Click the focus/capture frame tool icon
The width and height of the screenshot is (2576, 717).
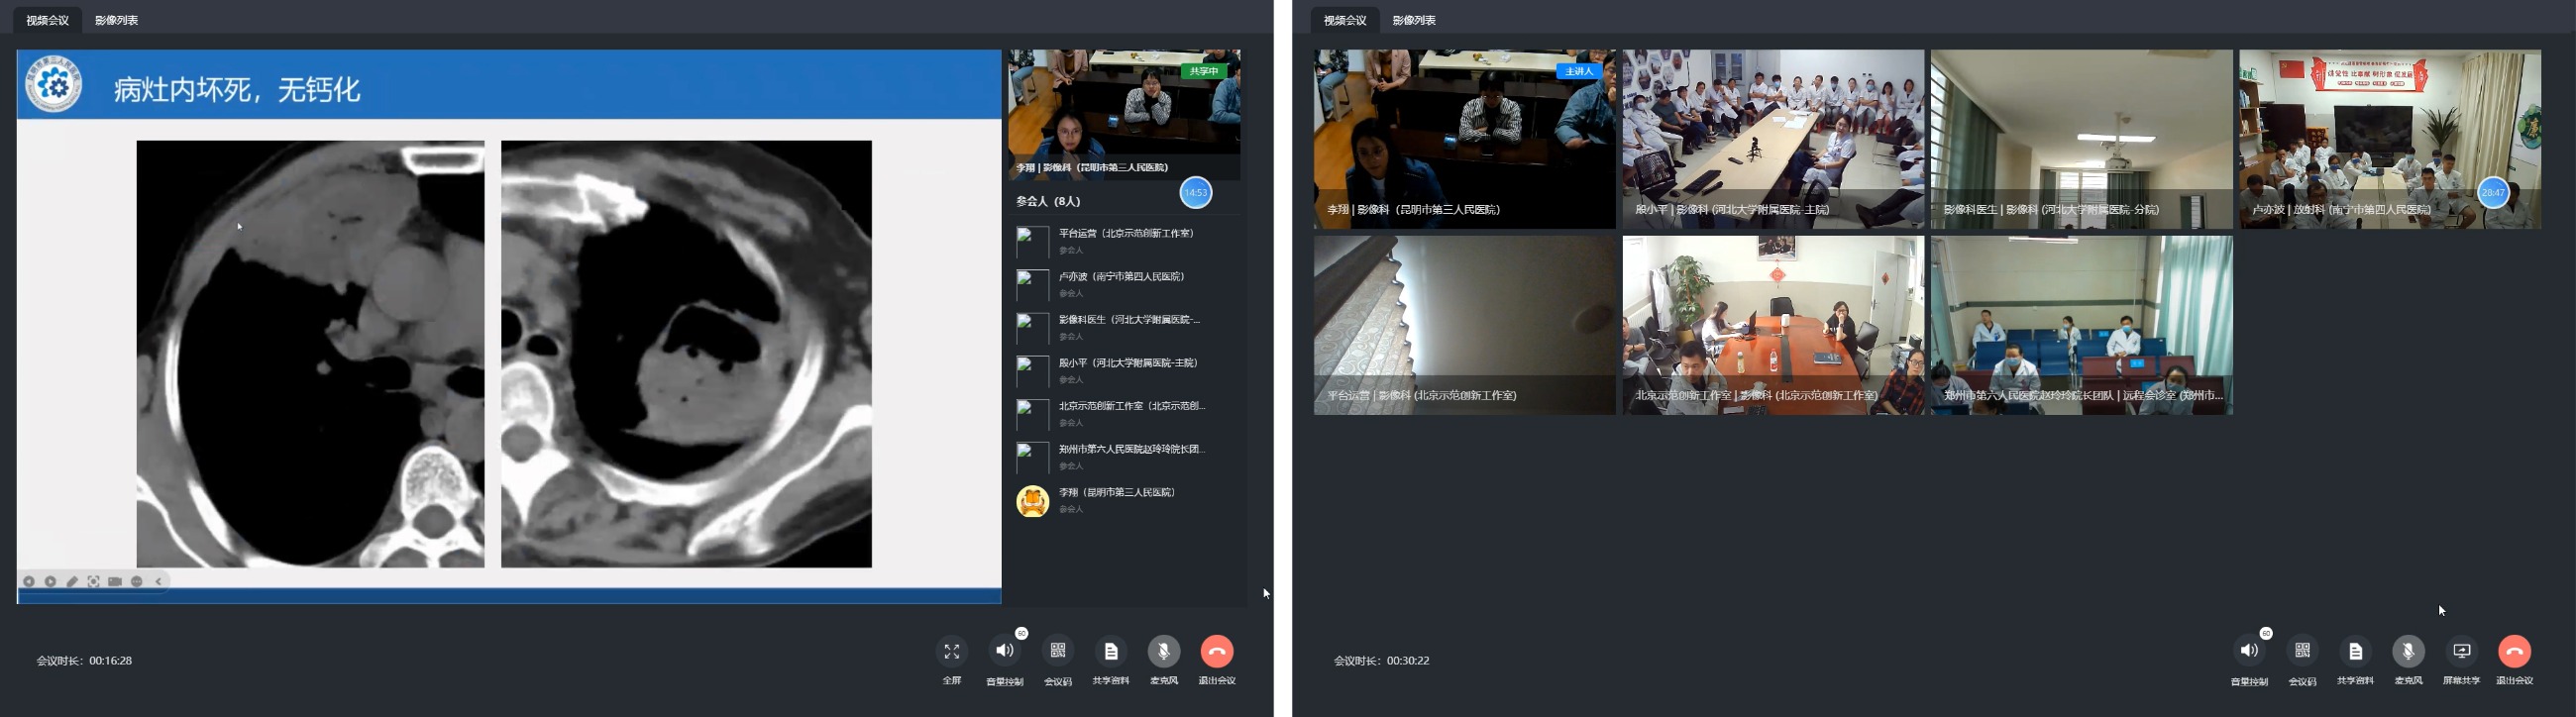click(93, 581)
